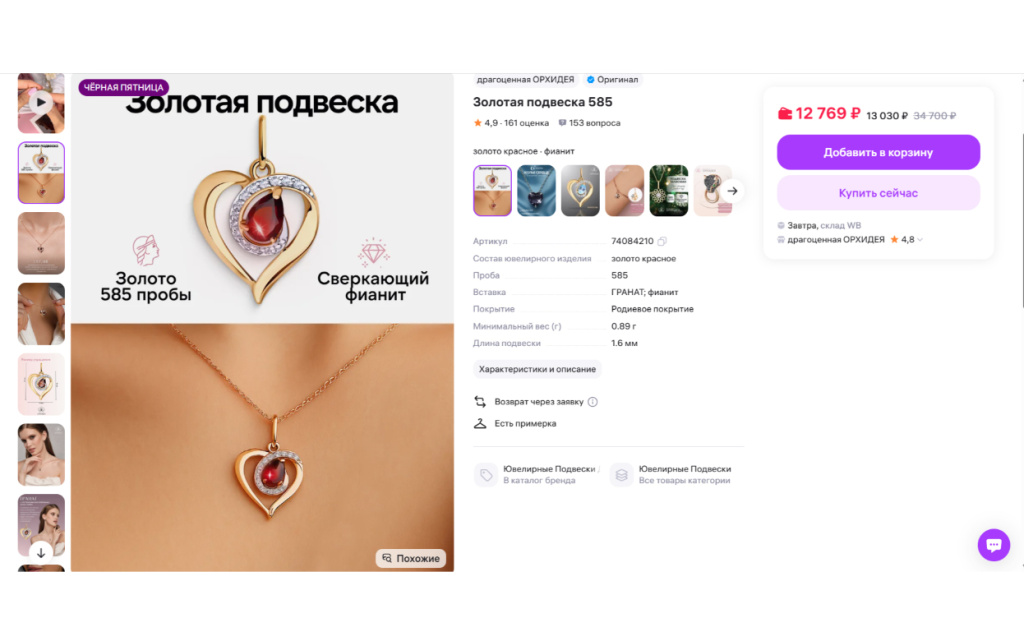
Task: Open Характеристики и описание
Action: 537,369
